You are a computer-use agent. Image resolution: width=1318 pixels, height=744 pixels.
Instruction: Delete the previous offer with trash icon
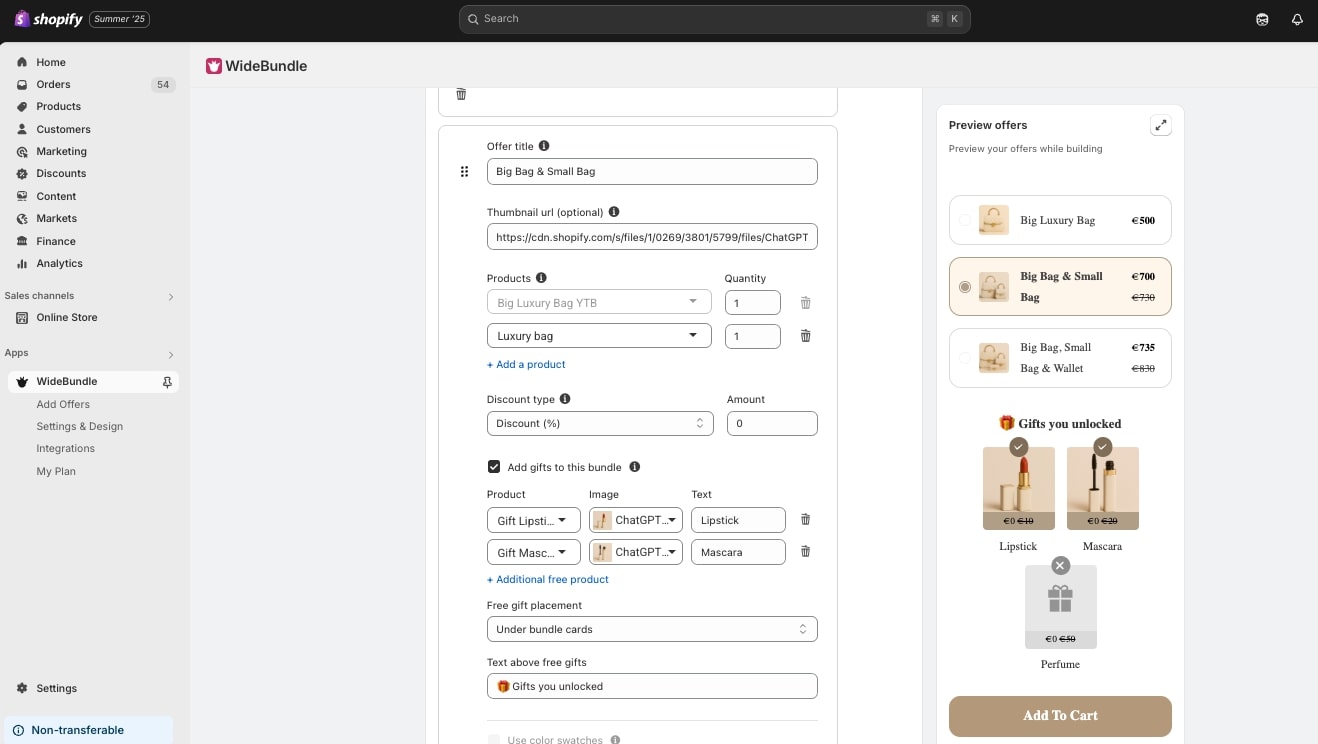(x=461, y=94)
